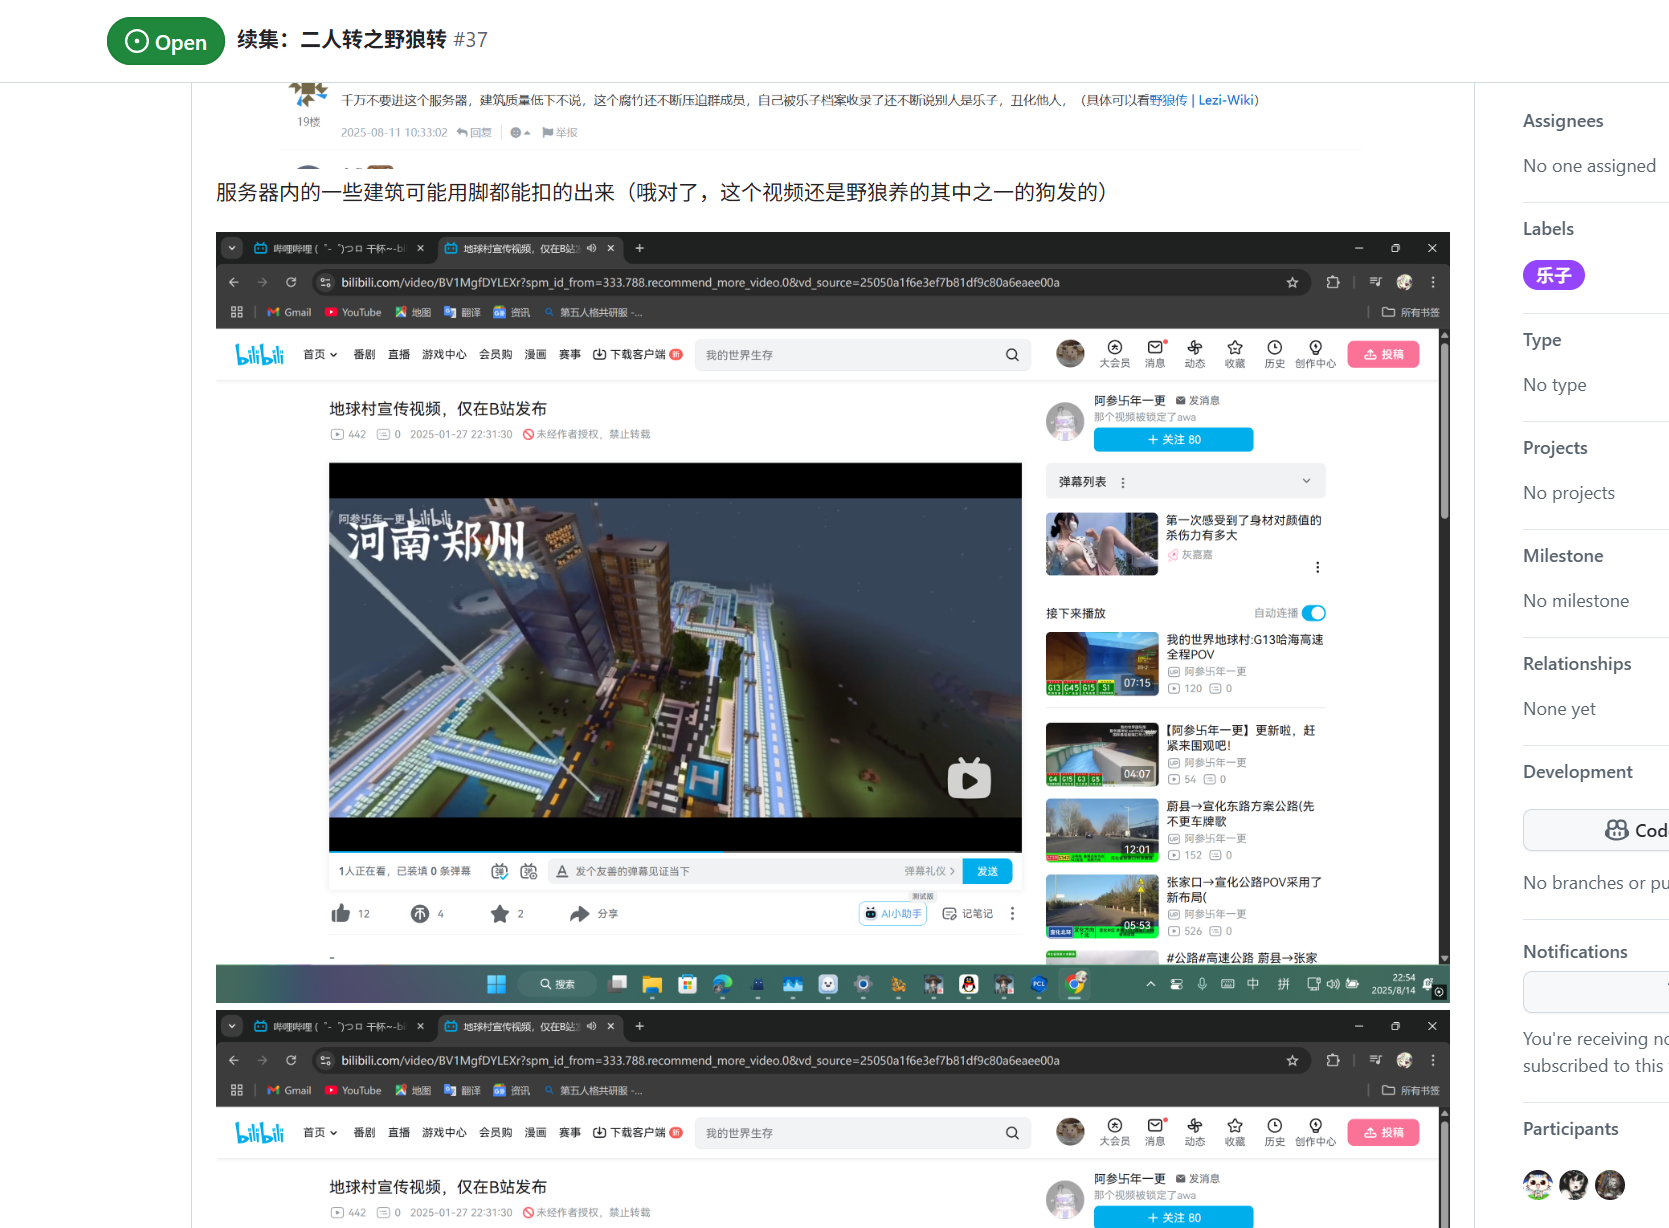The width and height of the screenshot is (1669, 1228).
Task: Click the coin icon showing 4
Action: [420, 913]
